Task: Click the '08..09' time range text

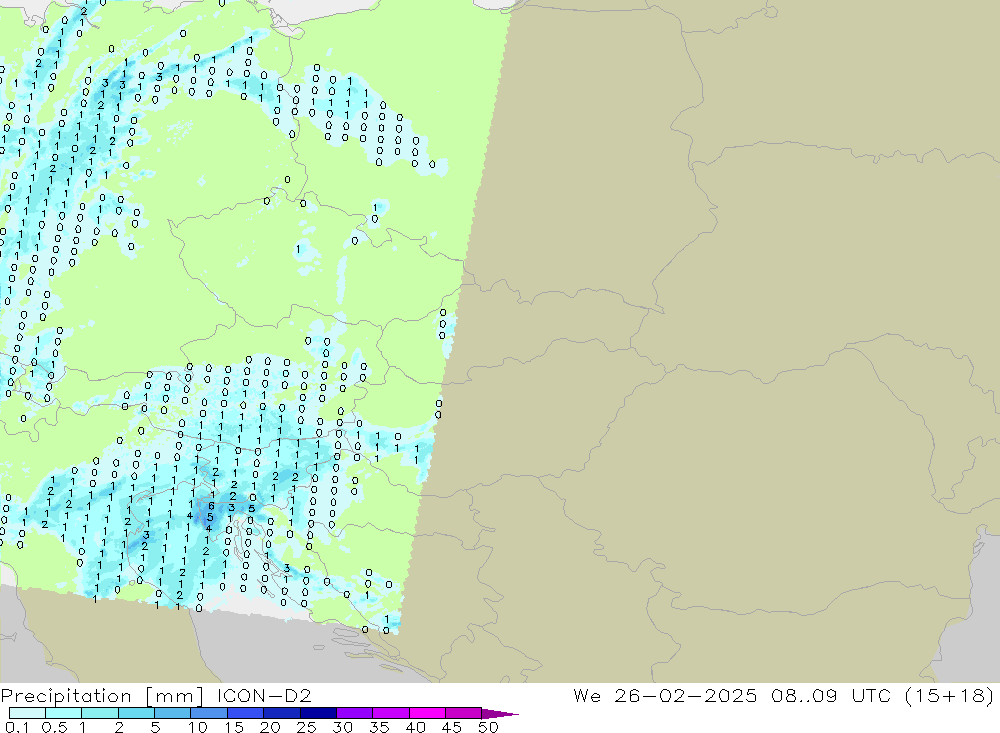Action: pyautogui.click(x=804, y=695)
